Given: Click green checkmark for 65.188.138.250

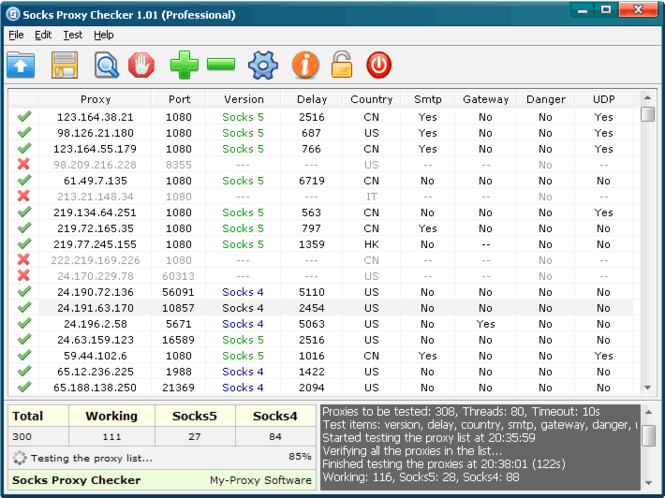Looking at the screenshot, I should click(x=24, y=387).
